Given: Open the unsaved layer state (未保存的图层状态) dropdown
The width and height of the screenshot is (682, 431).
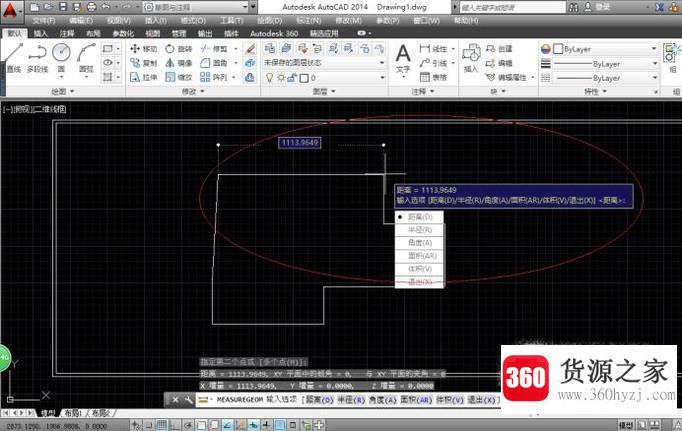Looking at the screenshot, I should (324, 63).
